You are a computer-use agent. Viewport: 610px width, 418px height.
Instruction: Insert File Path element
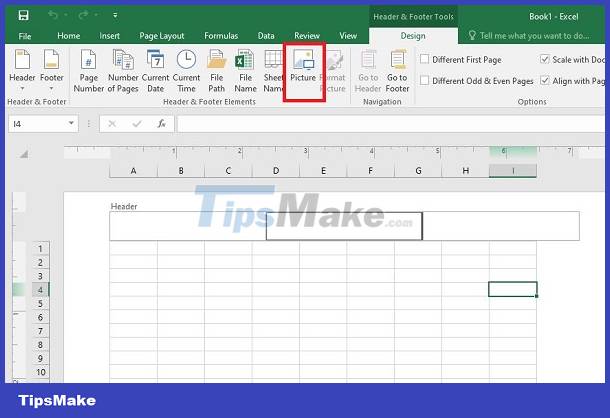pos(217,71)
